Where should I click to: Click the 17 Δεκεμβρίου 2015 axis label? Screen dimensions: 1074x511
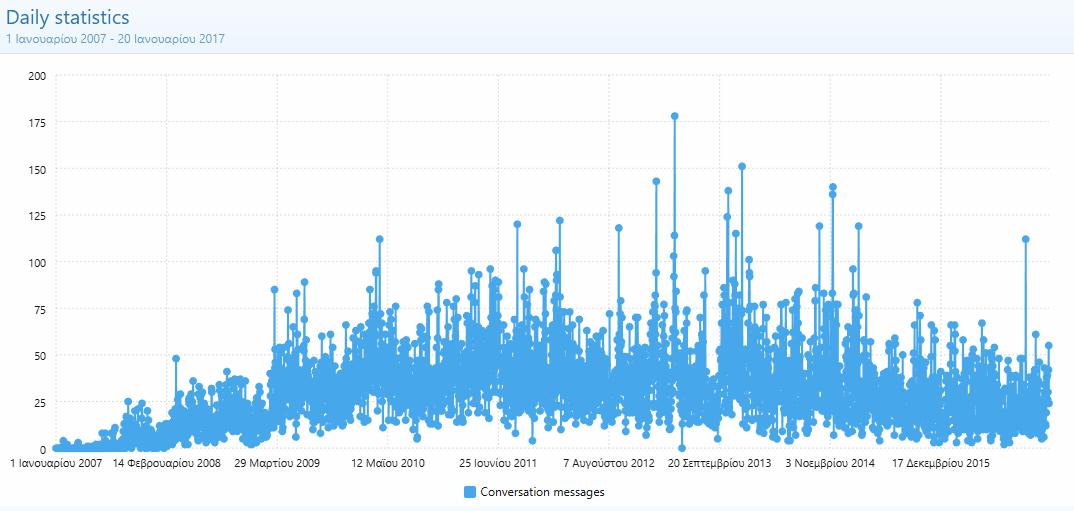pos(941,464)
